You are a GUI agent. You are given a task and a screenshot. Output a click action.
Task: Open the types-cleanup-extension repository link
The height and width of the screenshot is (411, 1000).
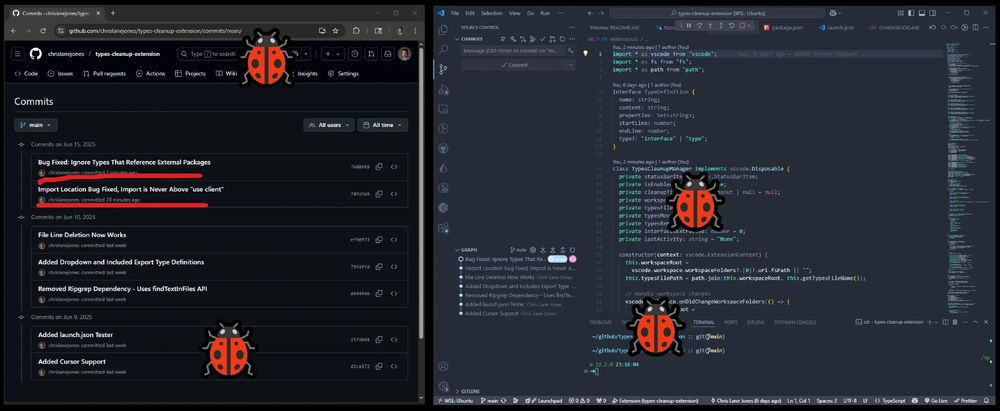[128, 54]
